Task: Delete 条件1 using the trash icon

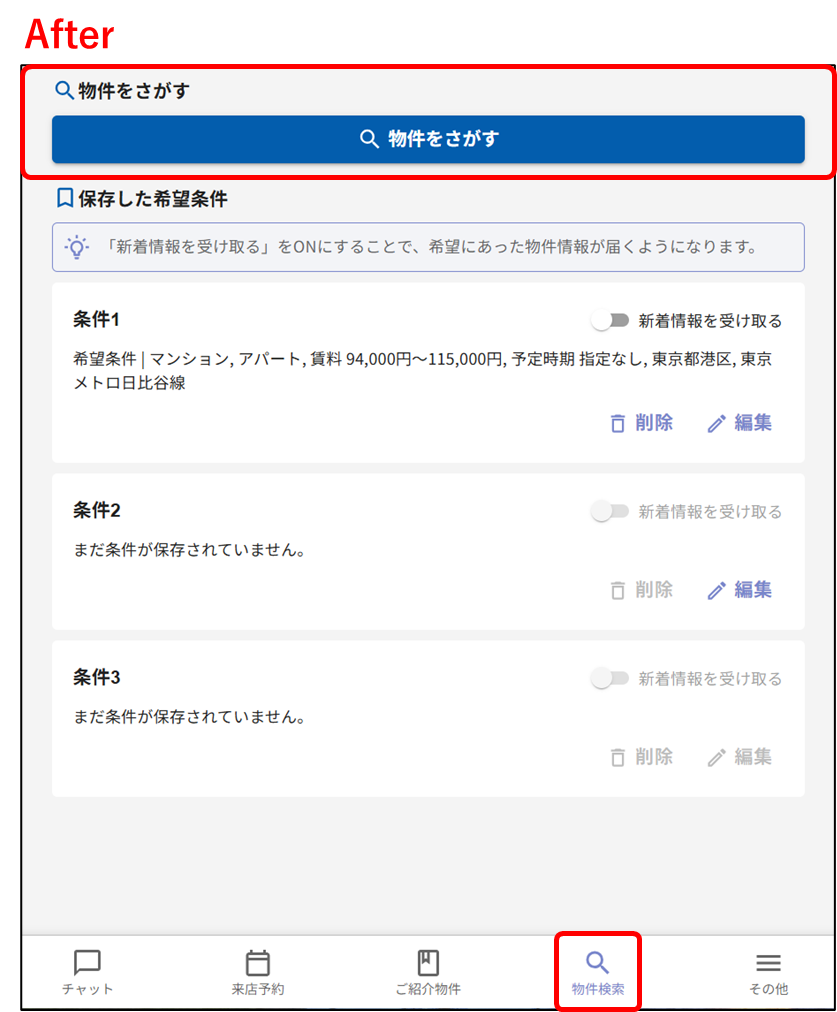Action: pyautogui.click(x=618, y=423)
